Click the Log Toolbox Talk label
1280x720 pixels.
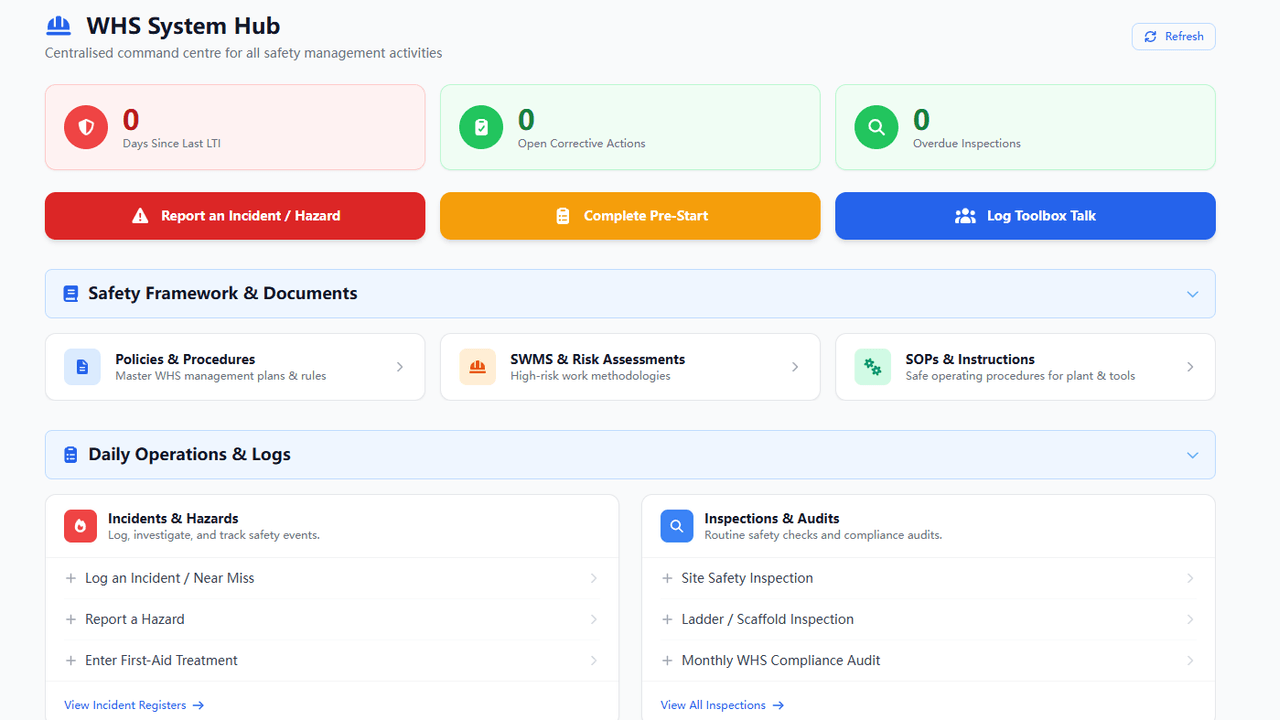click(1041, 216)
